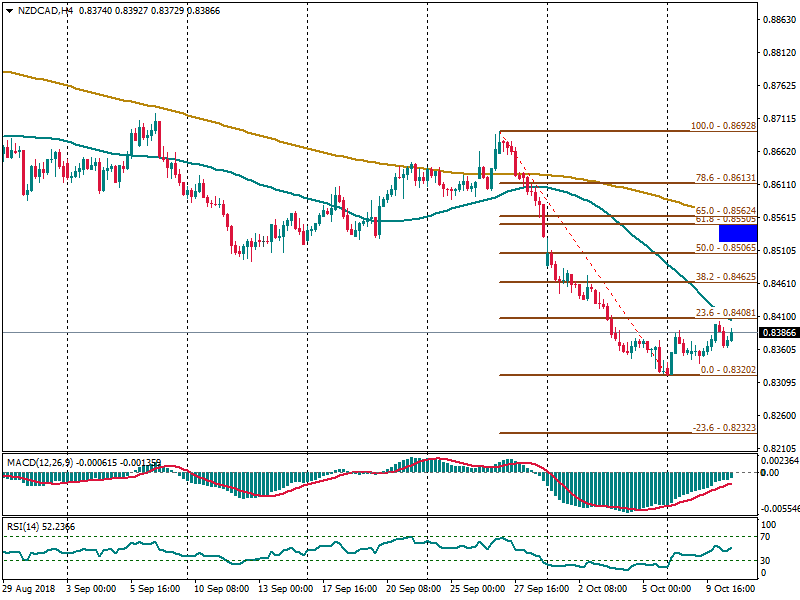Click the 65.0 Fibonacci level at 0.85624

pyautogui.click(x=718, y=211)
